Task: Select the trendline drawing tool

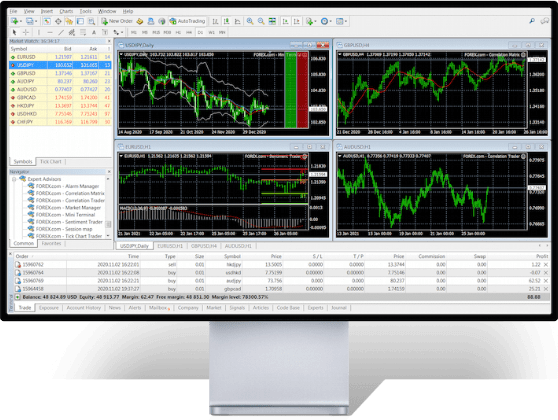Action: pos(61,32)
